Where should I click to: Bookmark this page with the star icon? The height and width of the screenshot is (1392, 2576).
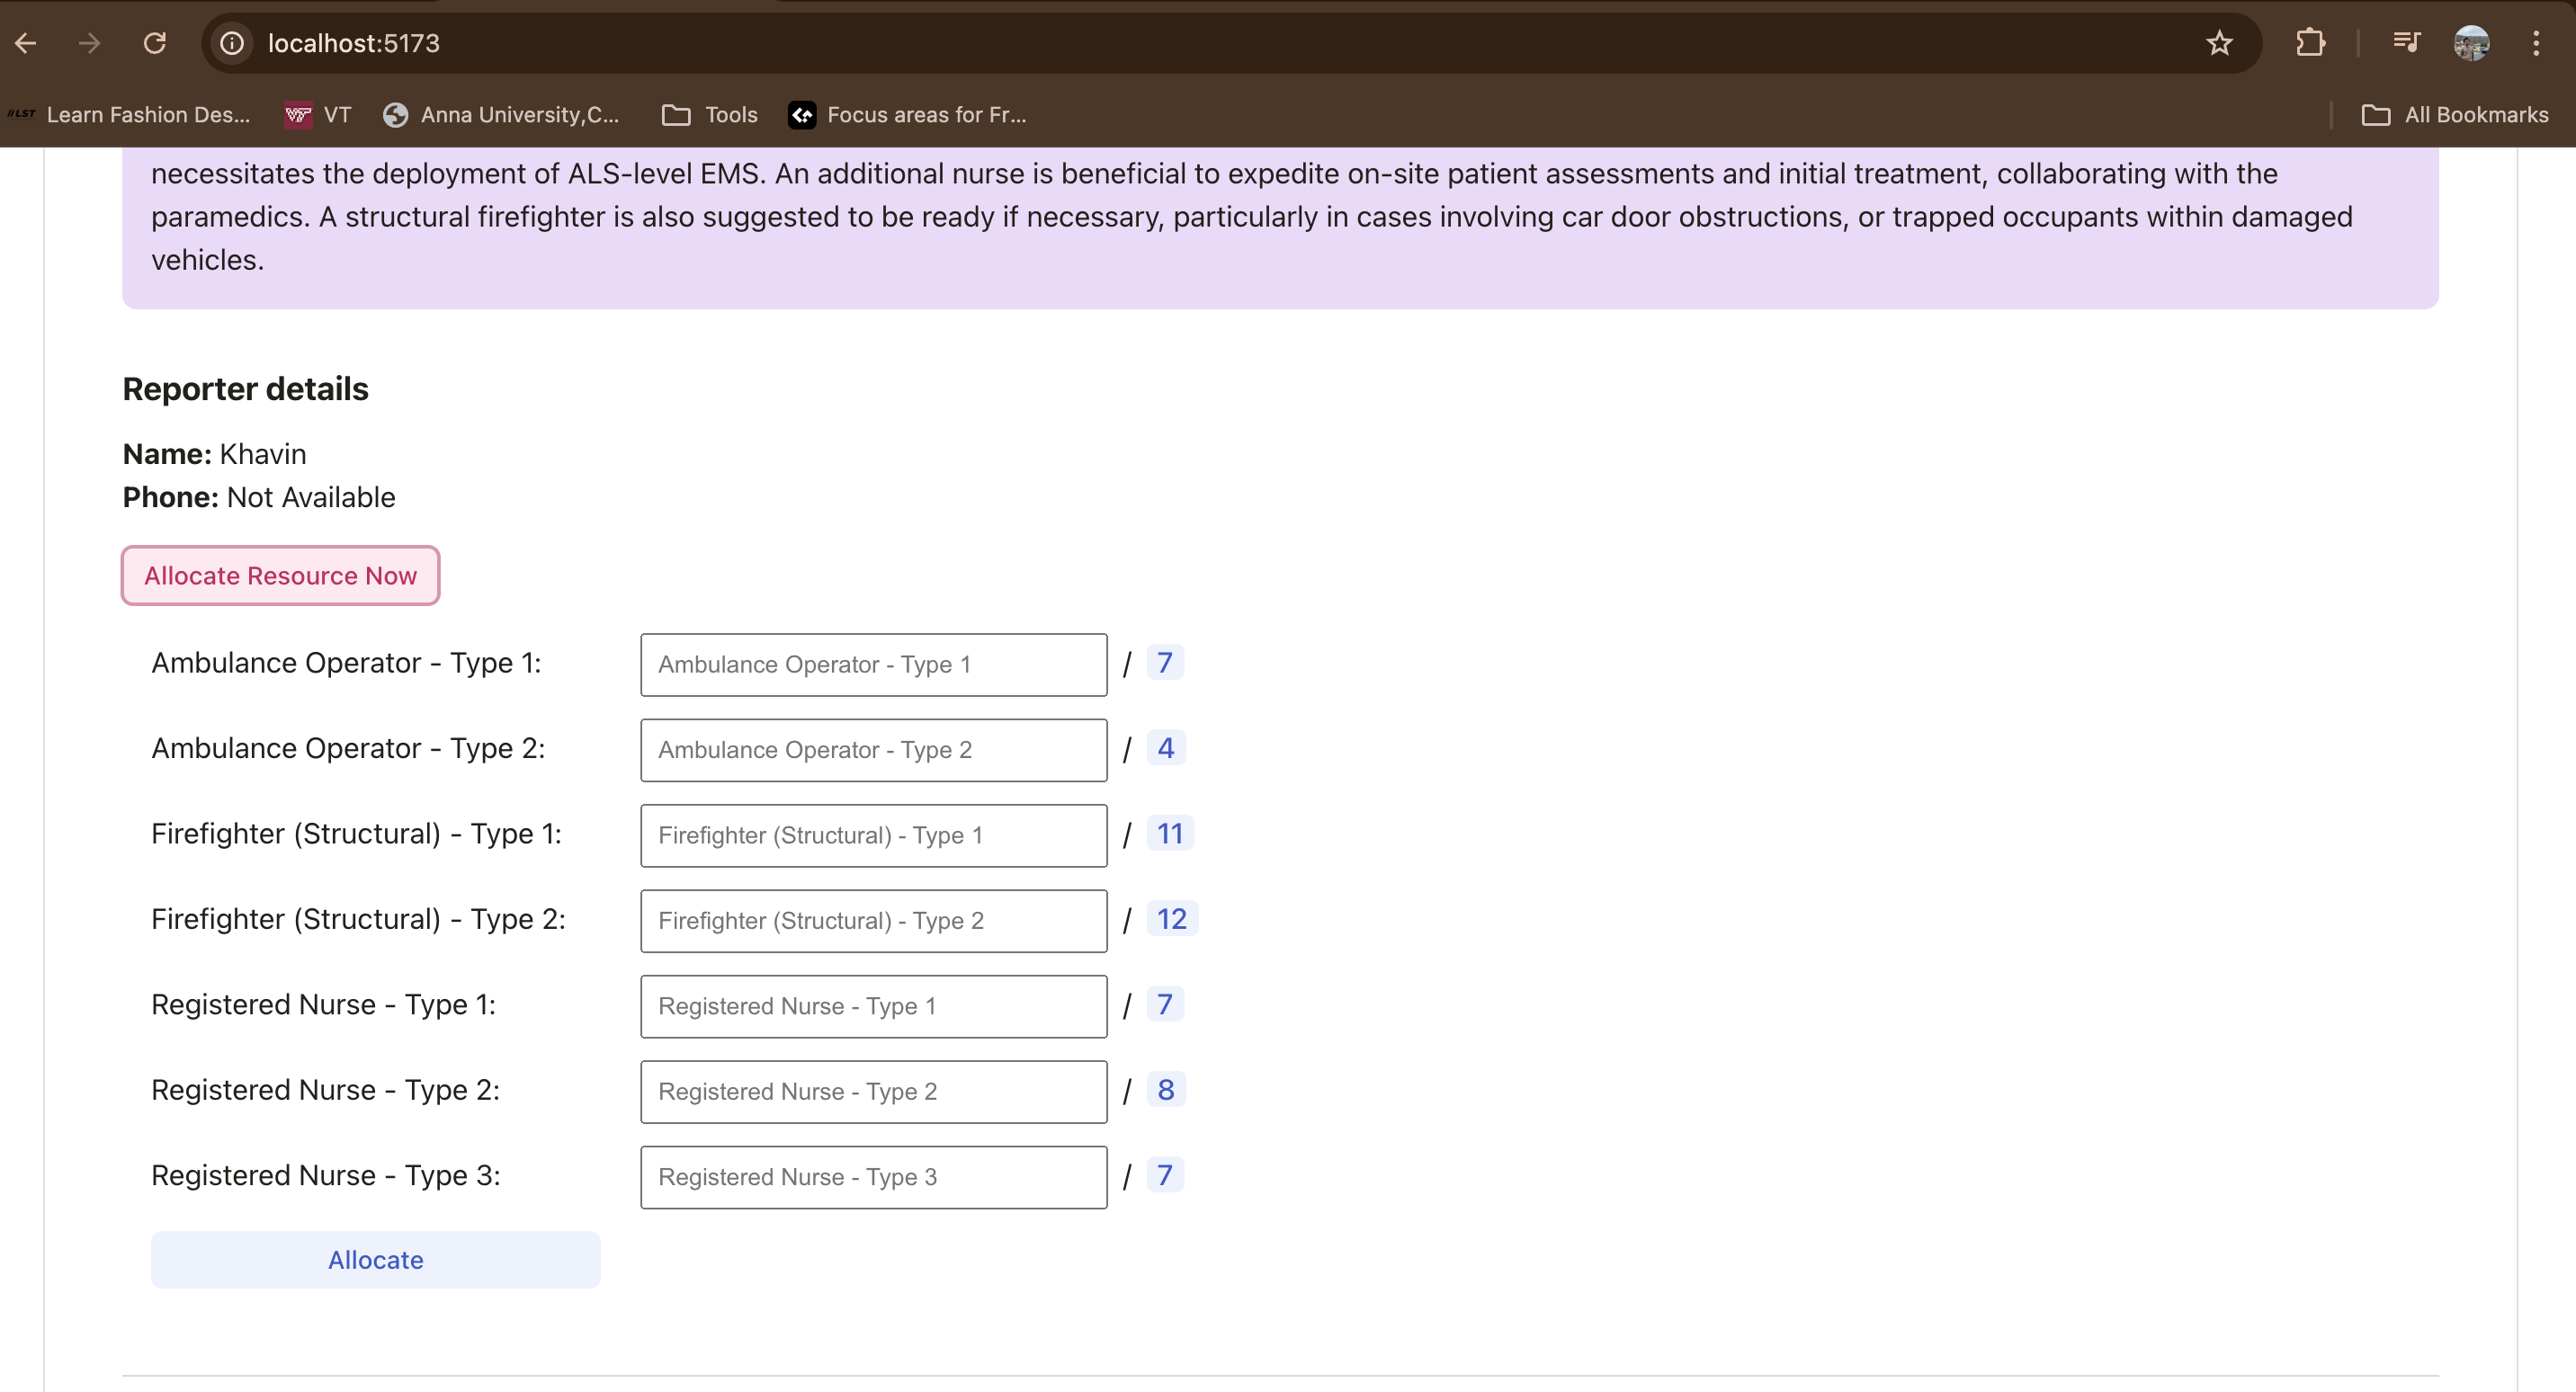pos(2219,43)
